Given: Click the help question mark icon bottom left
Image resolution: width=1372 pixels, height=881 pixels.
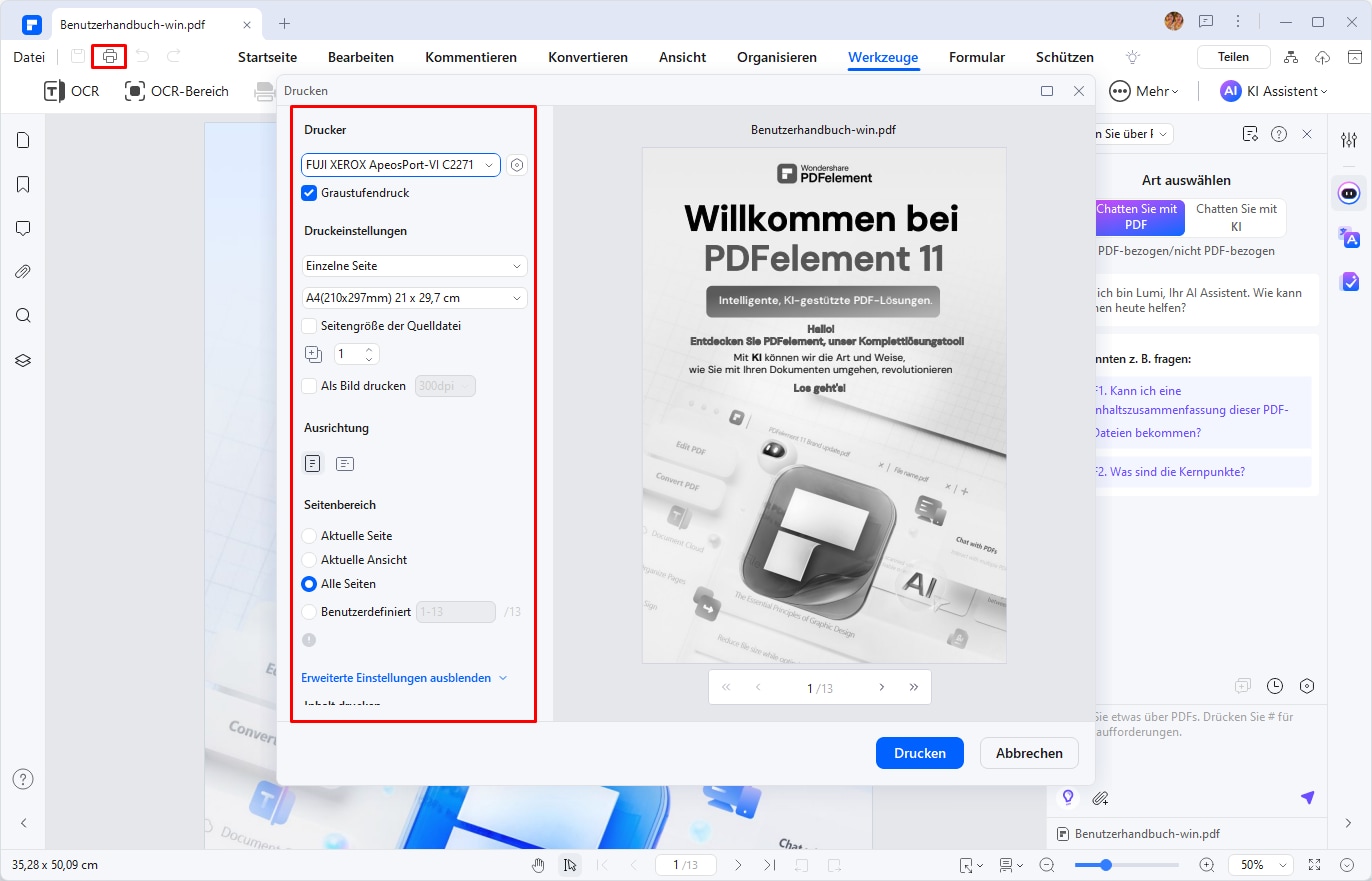Looking at the screenshot, I should pyautogui.click(x=23, y=779).
